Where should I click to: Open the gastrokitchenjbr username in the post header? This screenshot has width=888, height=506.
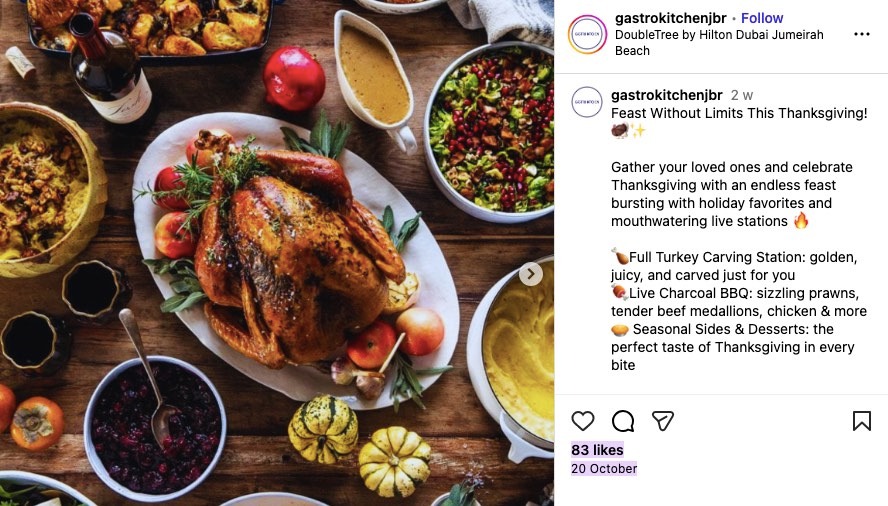671,18
